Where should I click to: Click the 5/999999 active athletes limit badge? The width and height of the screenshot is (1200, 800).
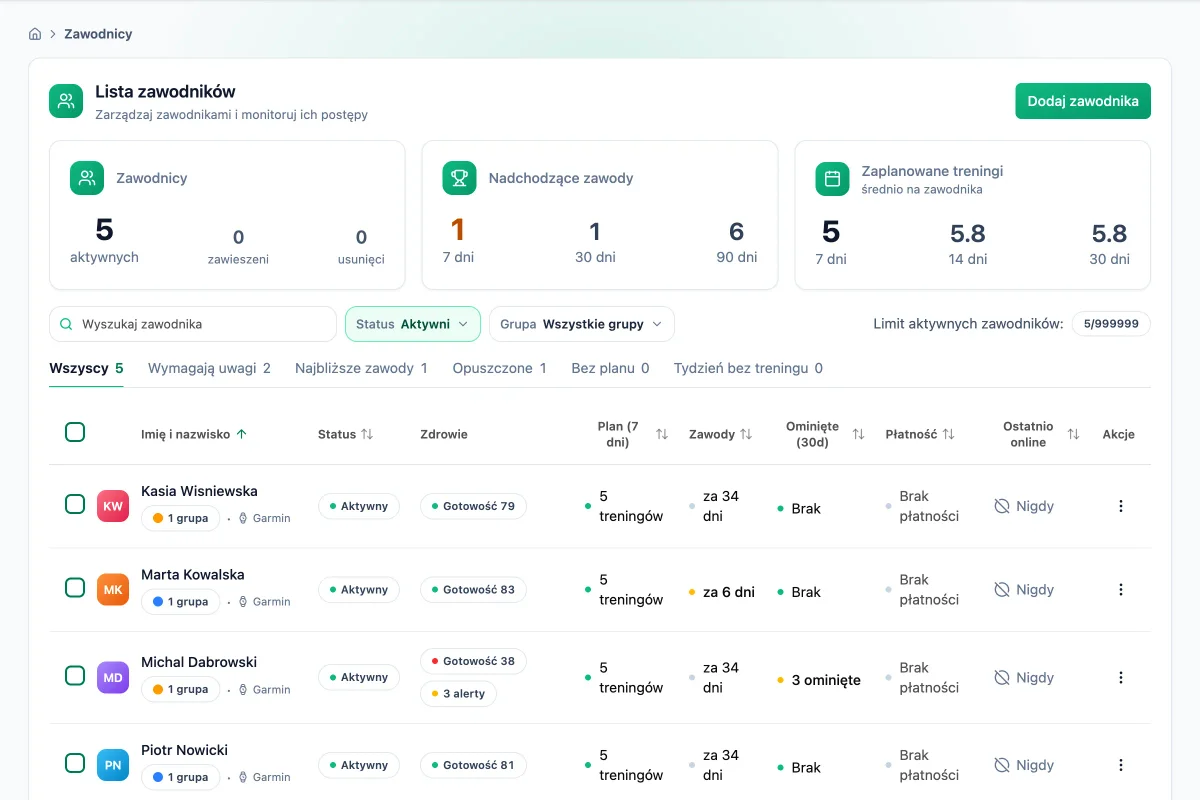pyautogui.click(x=1111, y=324)
